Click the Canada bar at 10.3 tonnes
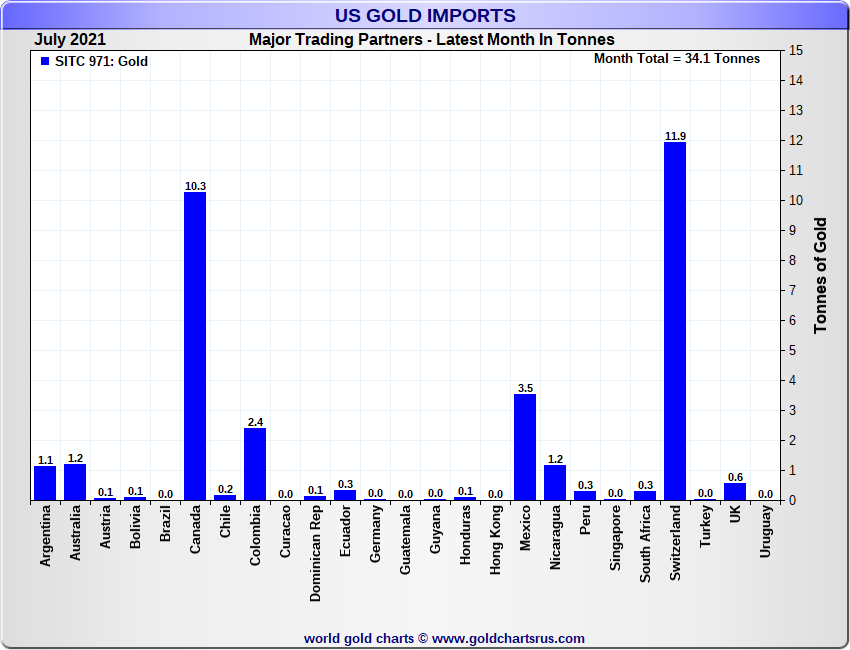850x650 pixels. click(x=195, y=345)
